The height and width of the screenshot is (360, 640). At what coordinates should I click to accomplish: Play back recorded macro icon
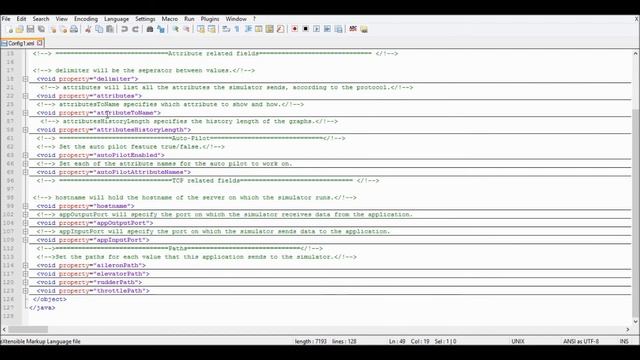coord(316,29)
